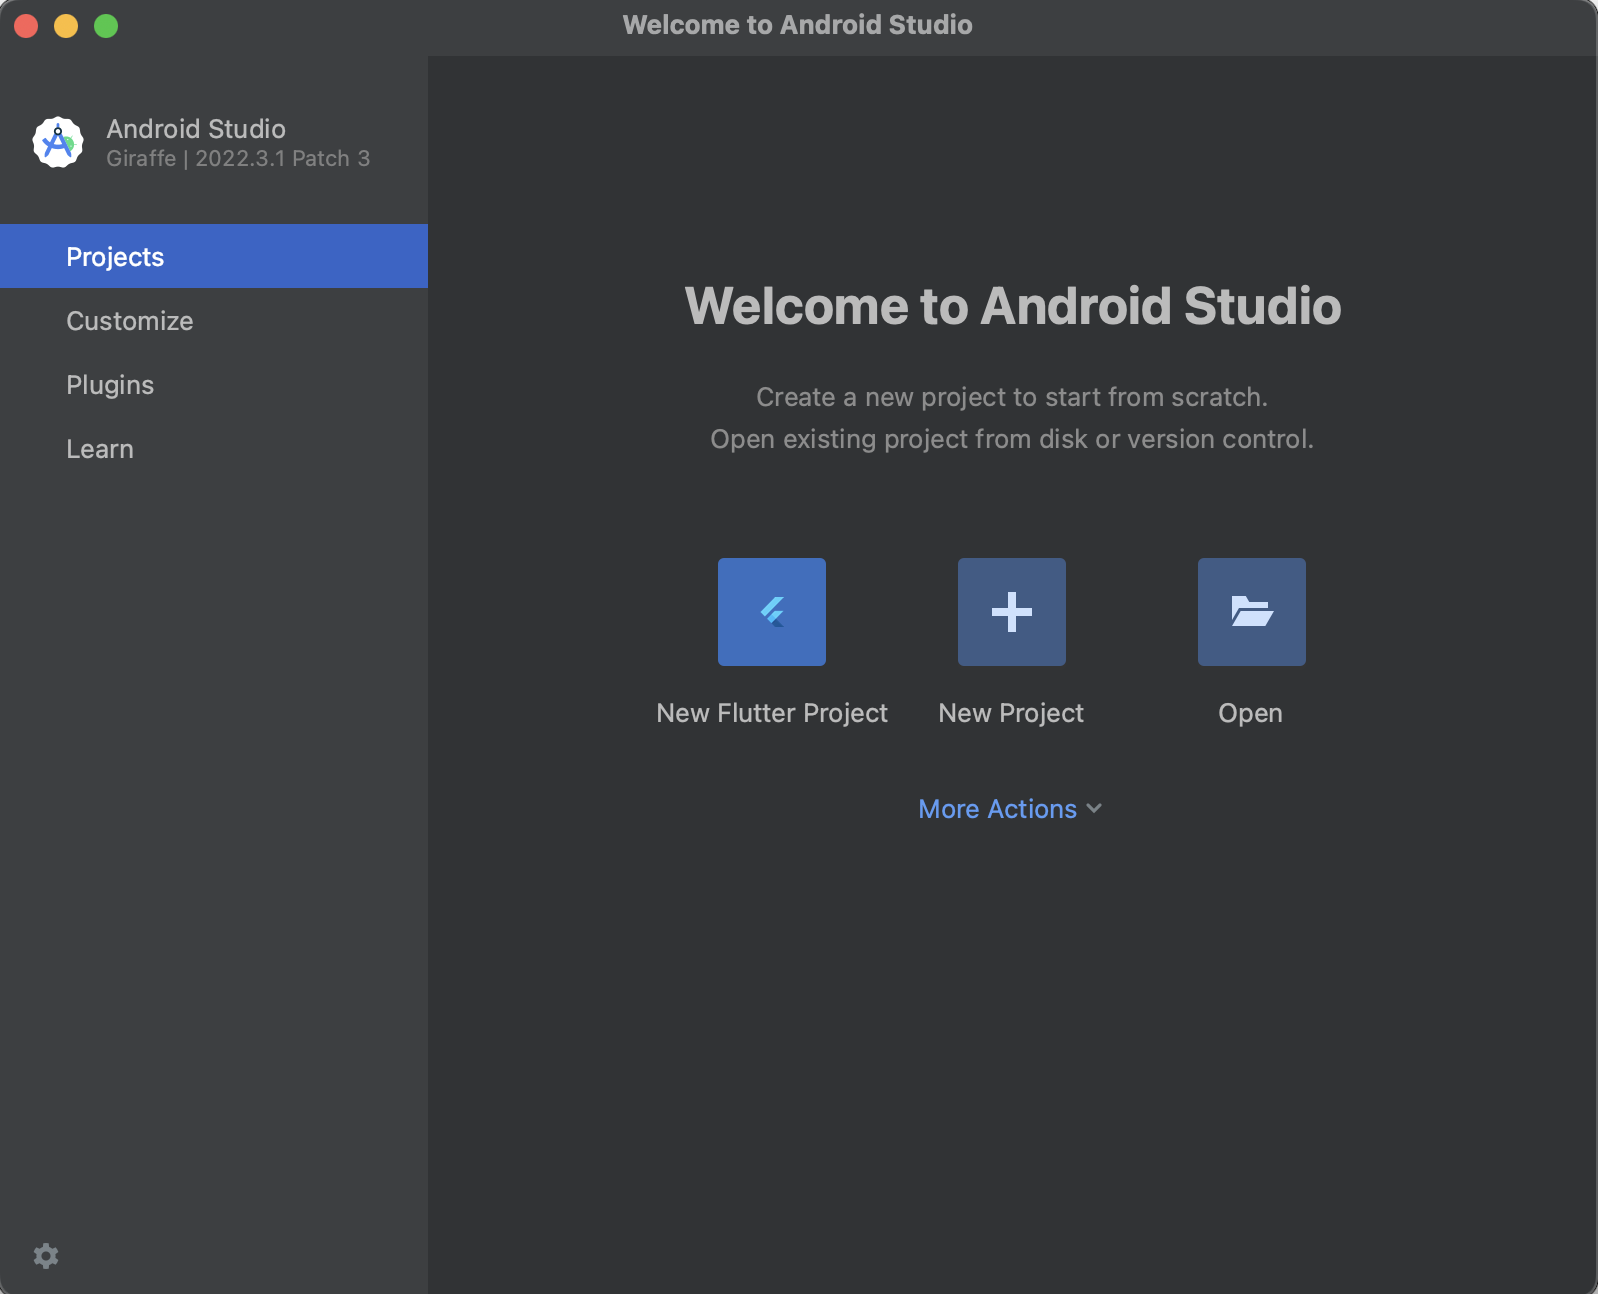Minimize window using yellow button
The image size is (1598, 1294).
coord(66,26)
